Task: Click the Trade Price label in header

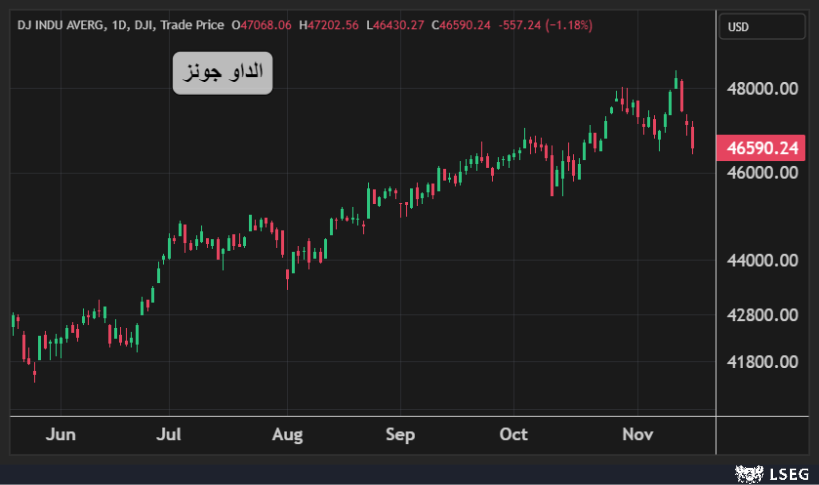Action: click(191, 24)
